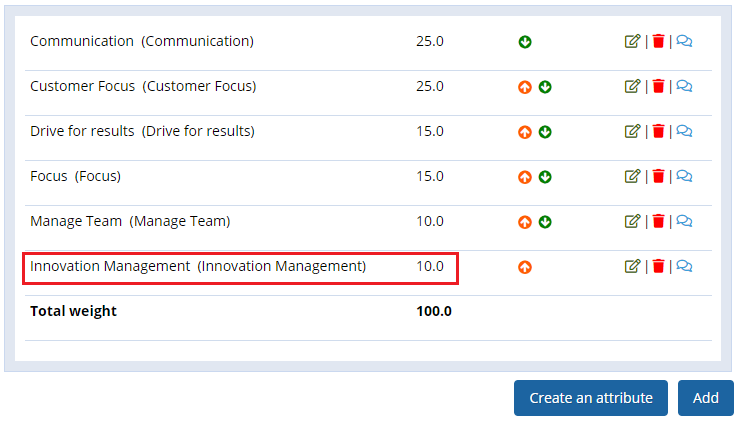Viewport: 739px width, 422px height.
Task: Move Customer Focus attribute up
Action: 525,87
